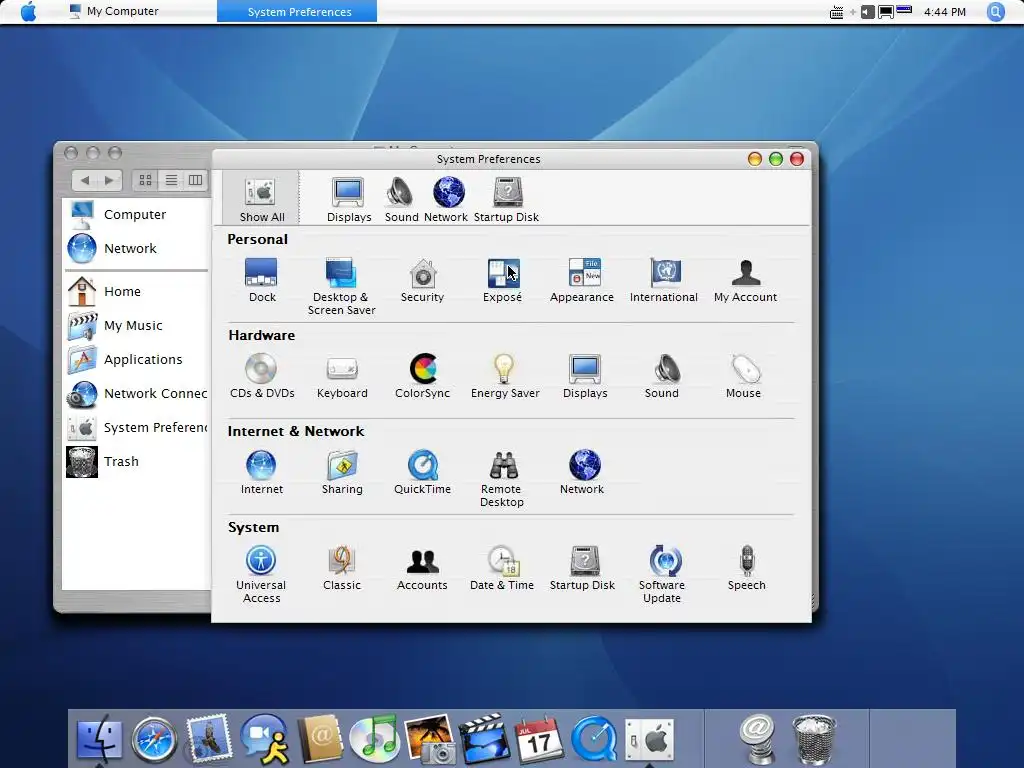Open Accounts preferences
The height and width of the screenshot is (768, 1024).
click(423, 568)
